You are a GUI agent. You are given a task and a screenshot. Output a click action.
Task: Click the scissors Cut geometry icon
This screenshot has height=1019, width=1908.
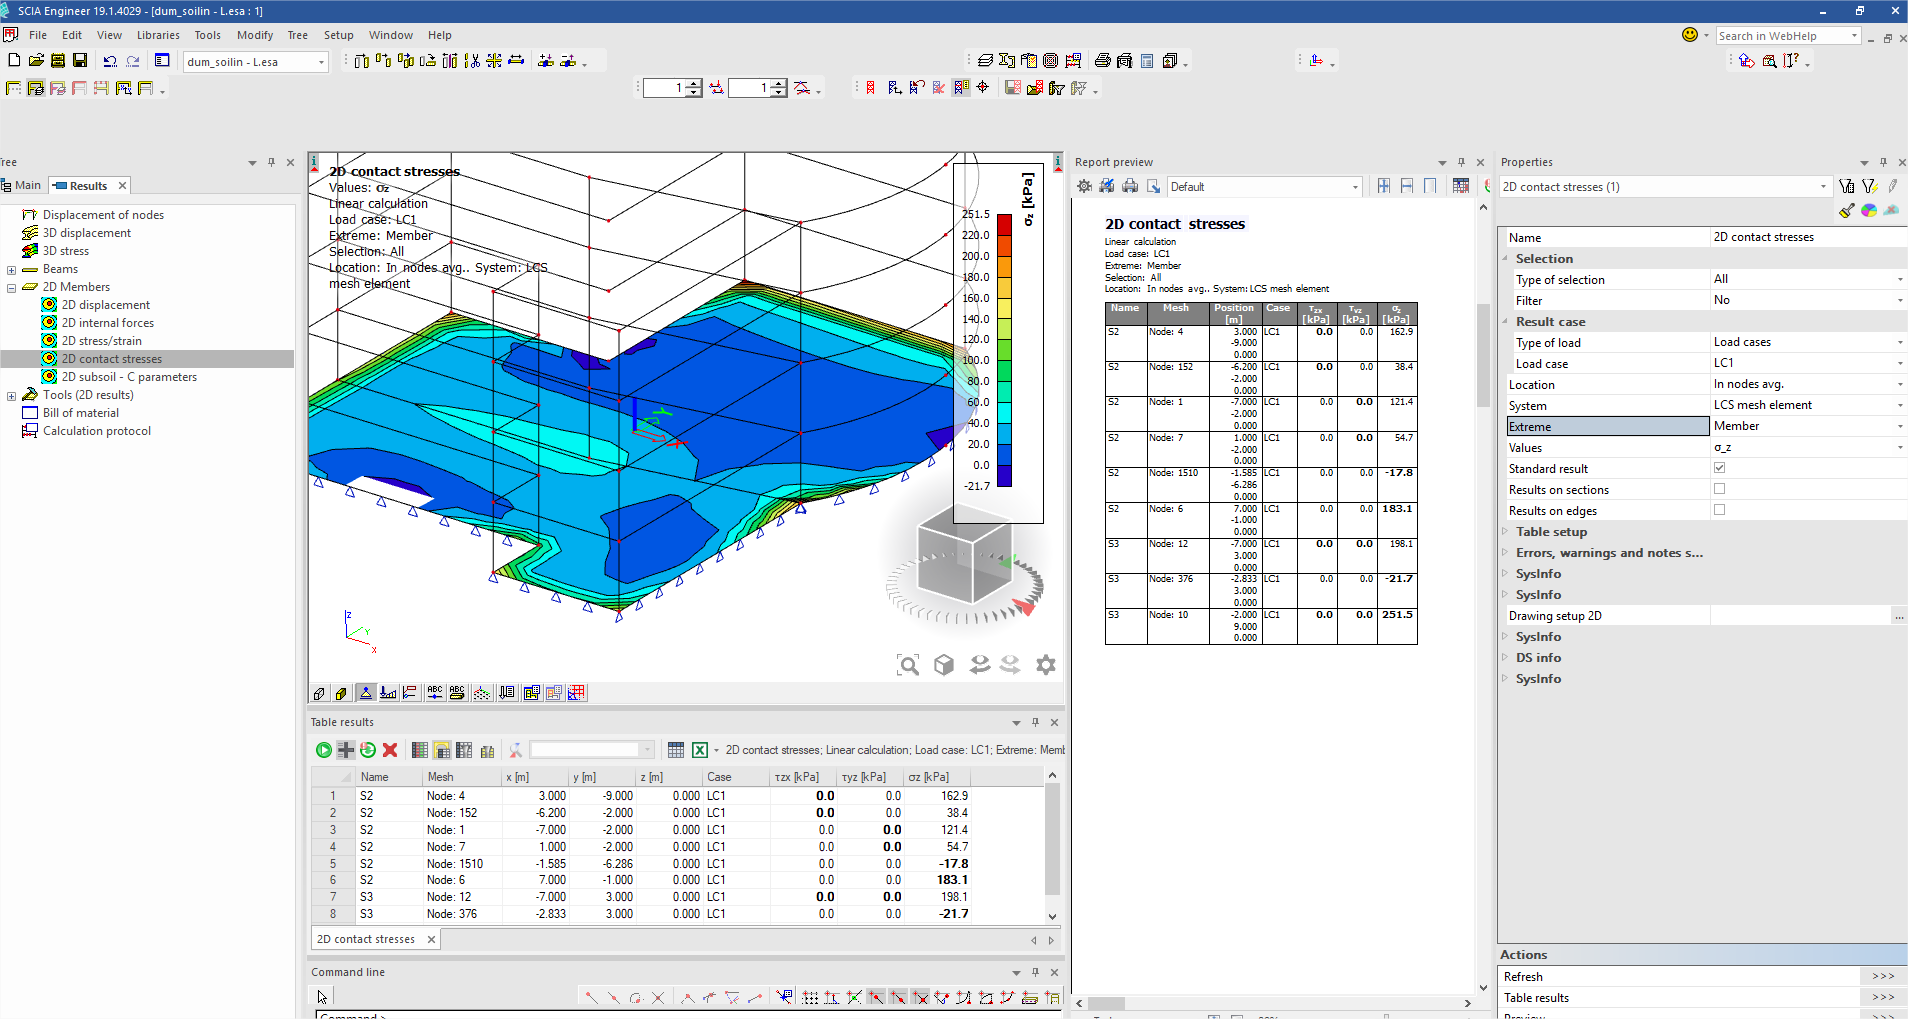[x=472, y=61]
